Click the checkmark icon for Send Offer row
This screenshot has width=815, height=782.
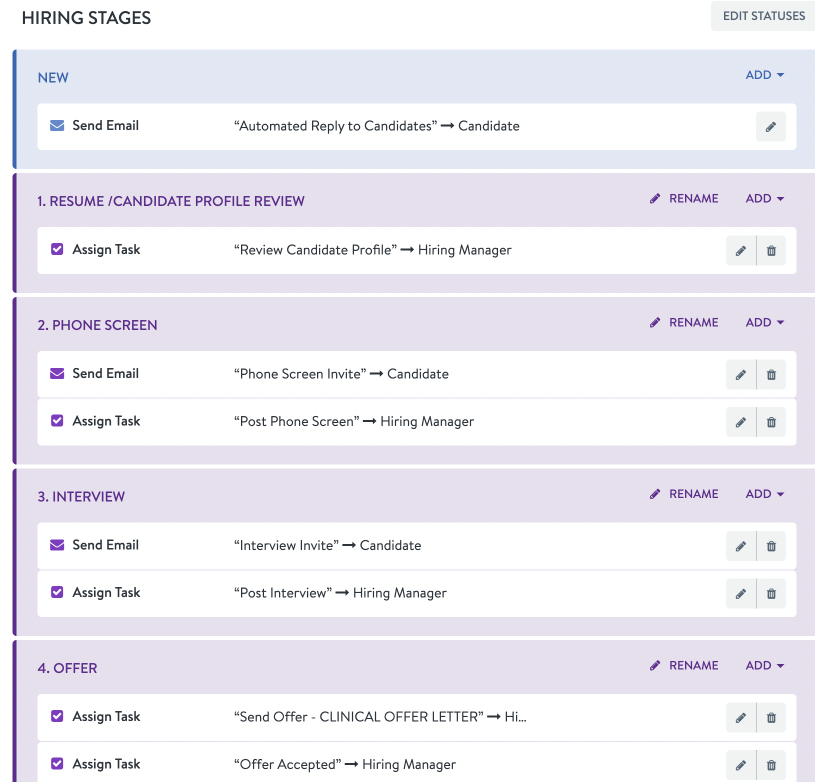tap(57, 716)
